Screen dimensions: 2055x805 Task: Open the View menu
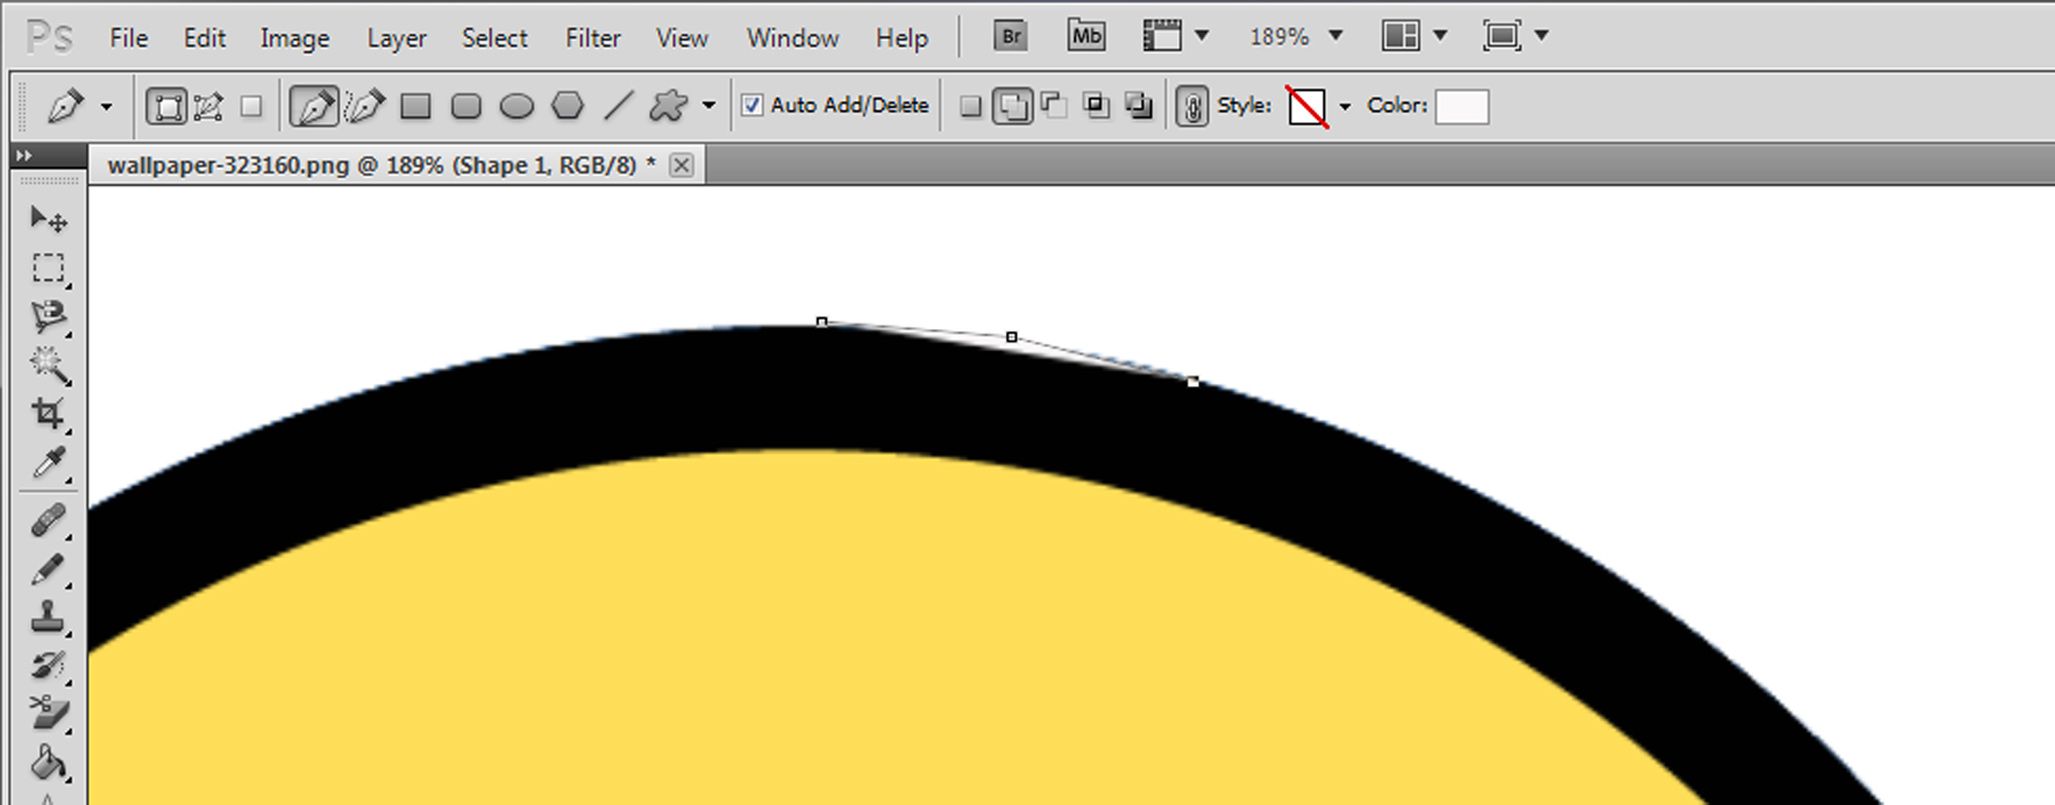(682, 38)
